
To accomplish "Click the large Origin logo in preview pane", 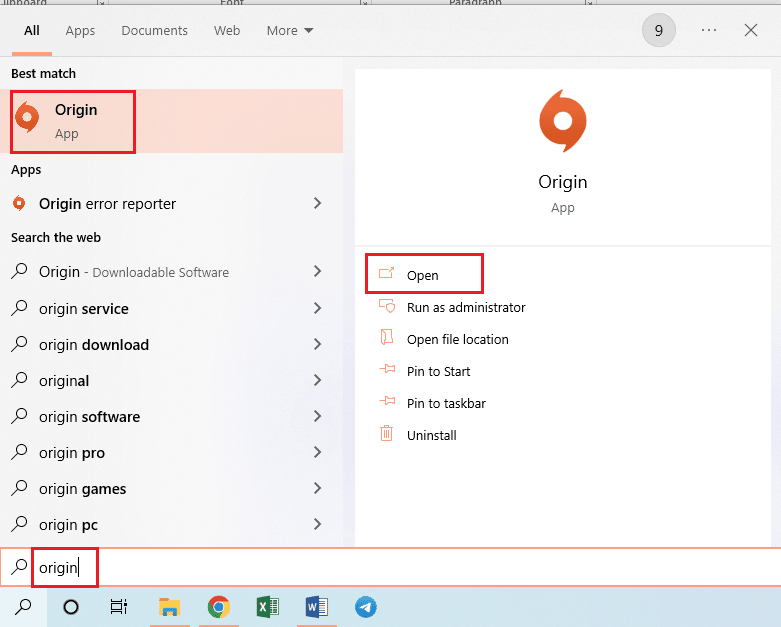I will pyautogui.click(x=563, y=121).
